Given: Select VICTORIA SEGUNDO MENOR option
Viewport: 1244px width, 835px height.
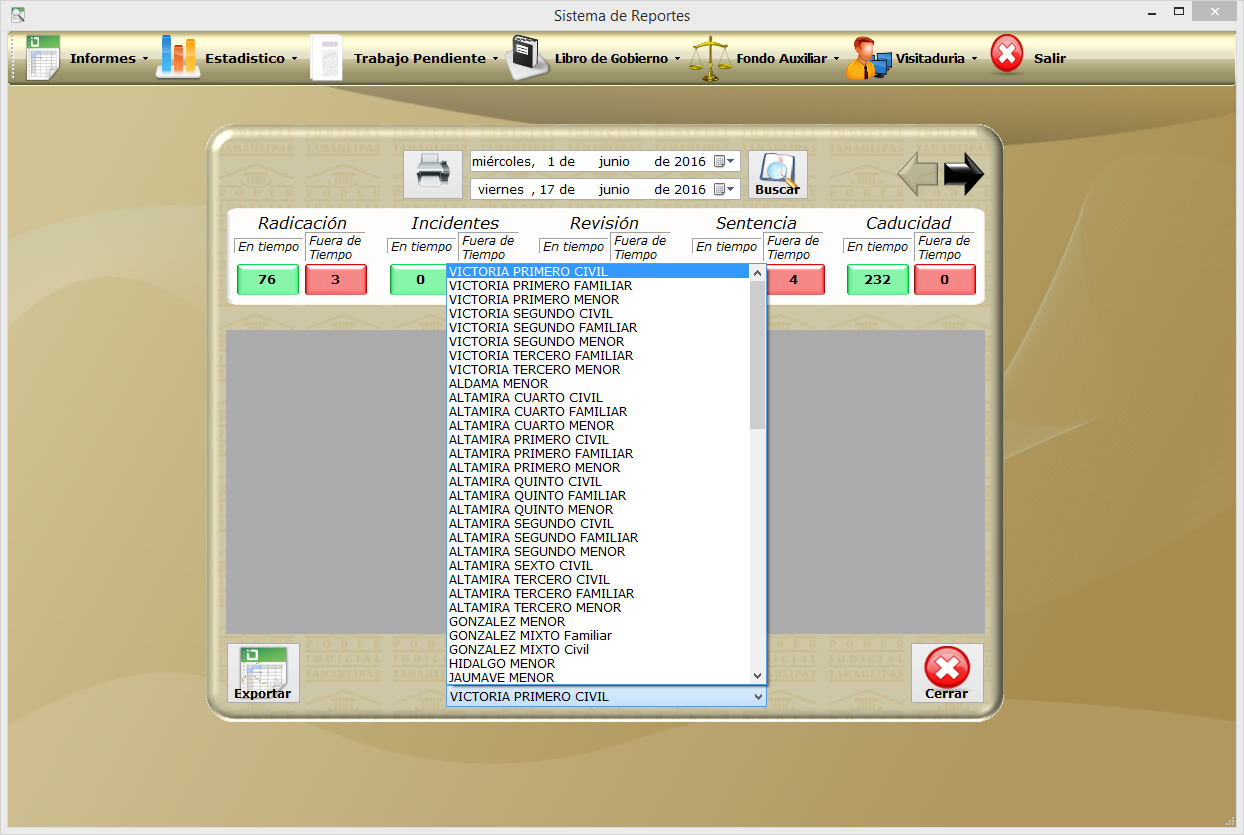Looking at the screenshot, I should pos(598,341).
